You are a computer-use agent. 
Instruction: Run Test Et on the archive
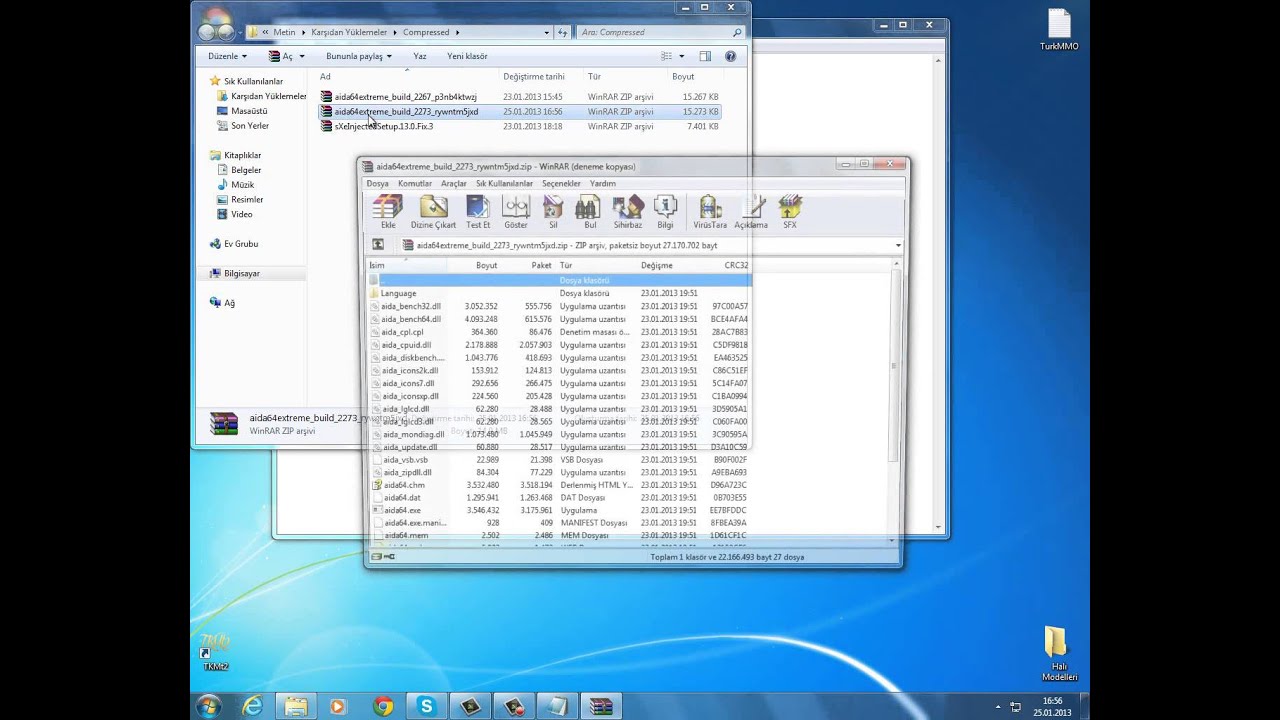pyautogui.click(x=478, y=211)
